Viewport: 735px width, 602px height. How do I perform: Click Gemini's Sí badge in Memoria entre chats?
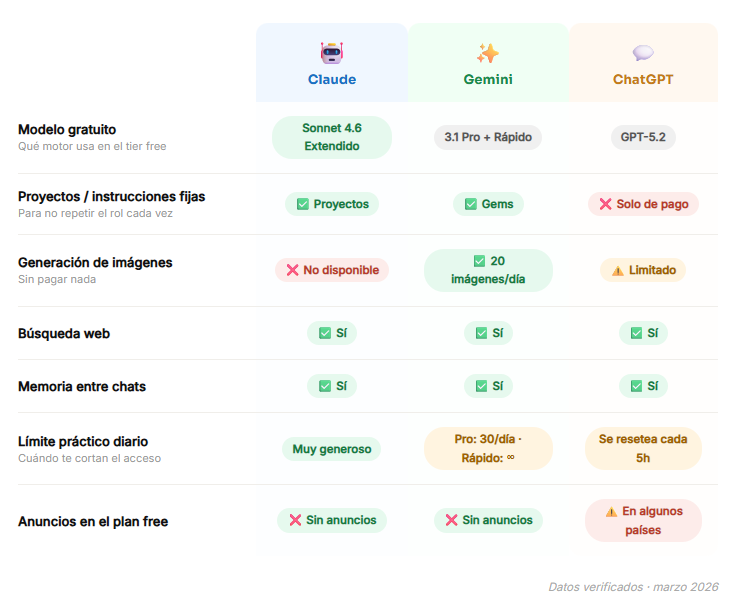[x=488, y=386]
